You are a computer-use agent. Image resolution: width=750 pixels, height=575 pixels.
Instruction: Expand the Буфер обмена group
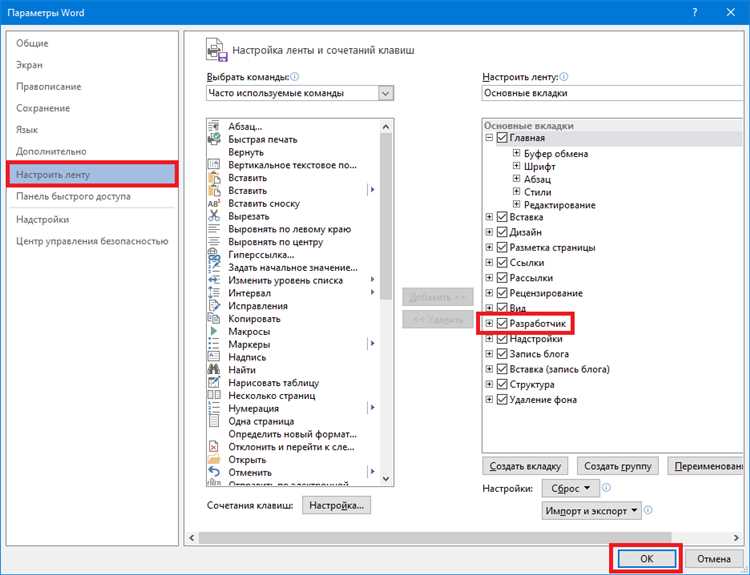click(516, 153)
